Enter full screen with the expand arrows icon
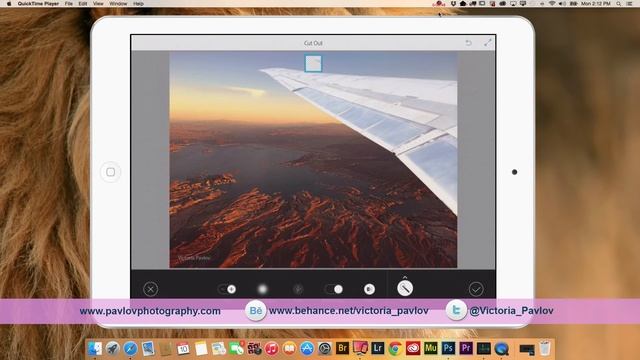 tap(488, 42)
